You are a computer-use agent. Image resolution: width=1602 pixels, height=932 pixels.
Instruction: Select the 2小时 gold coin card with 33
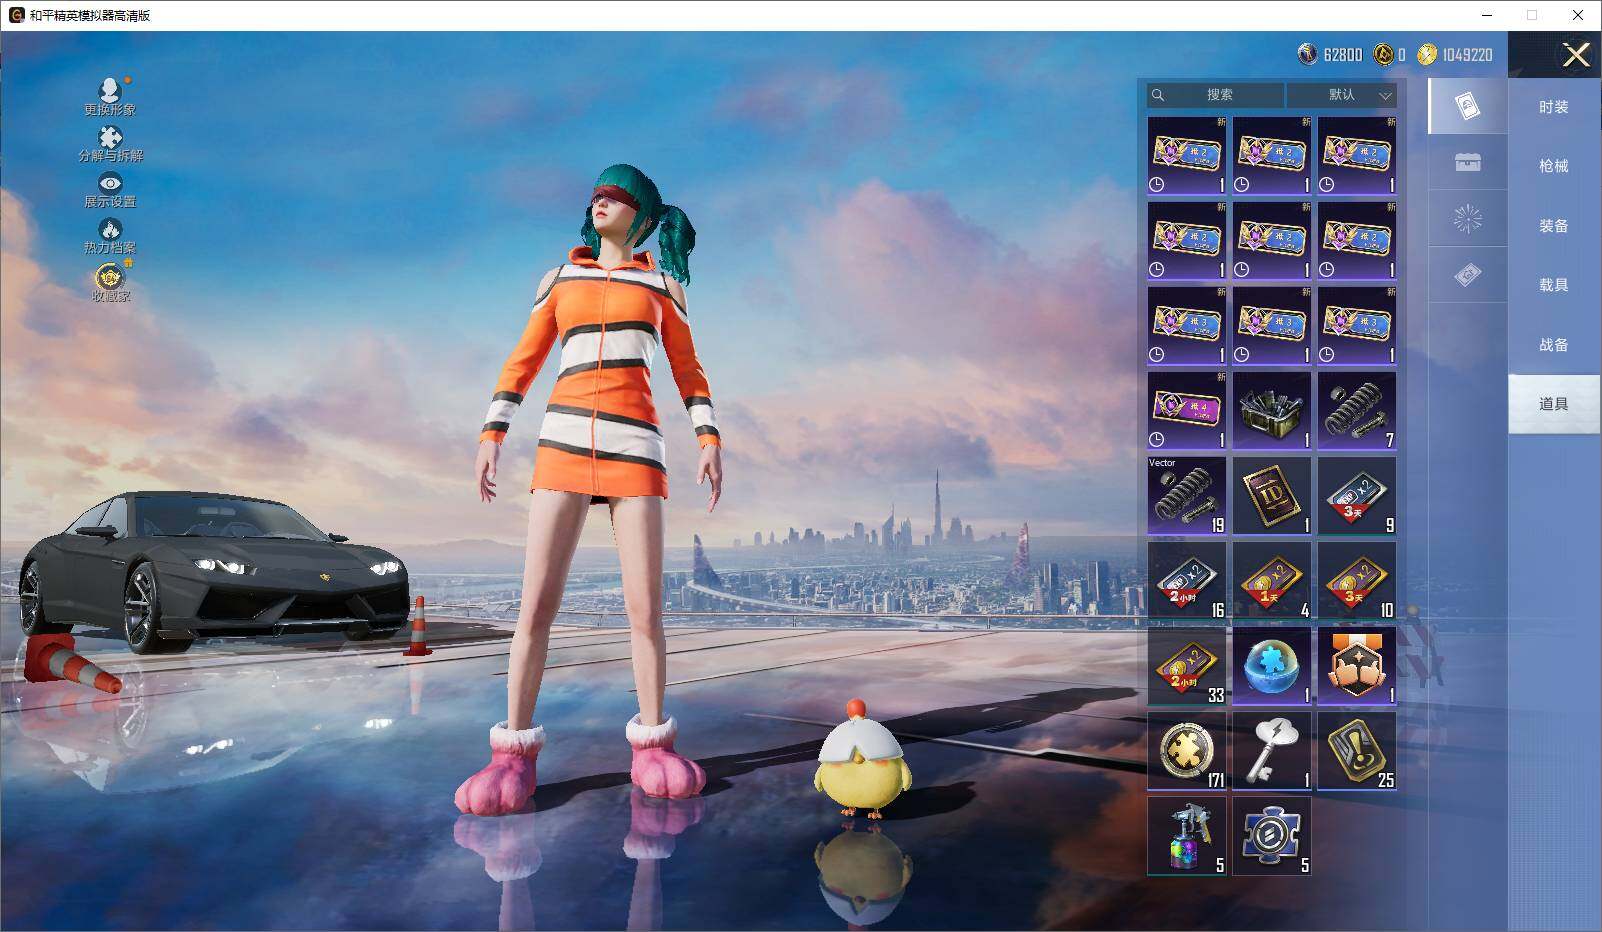[1187, 666]
